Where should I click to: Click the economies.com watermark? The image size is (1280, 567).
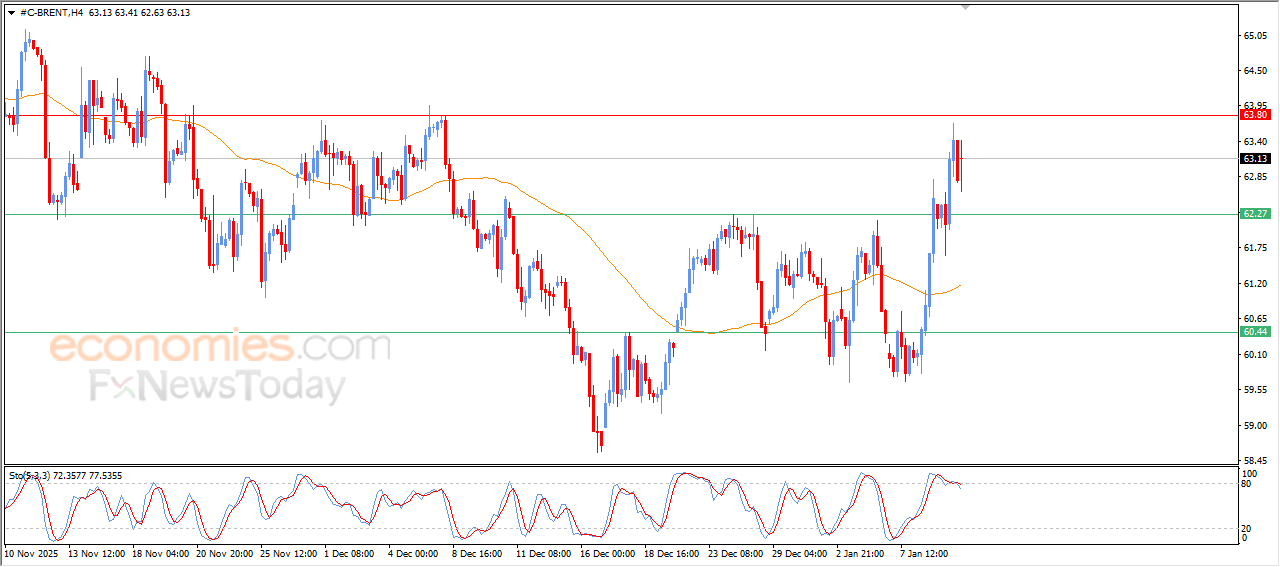click(220, 347)
